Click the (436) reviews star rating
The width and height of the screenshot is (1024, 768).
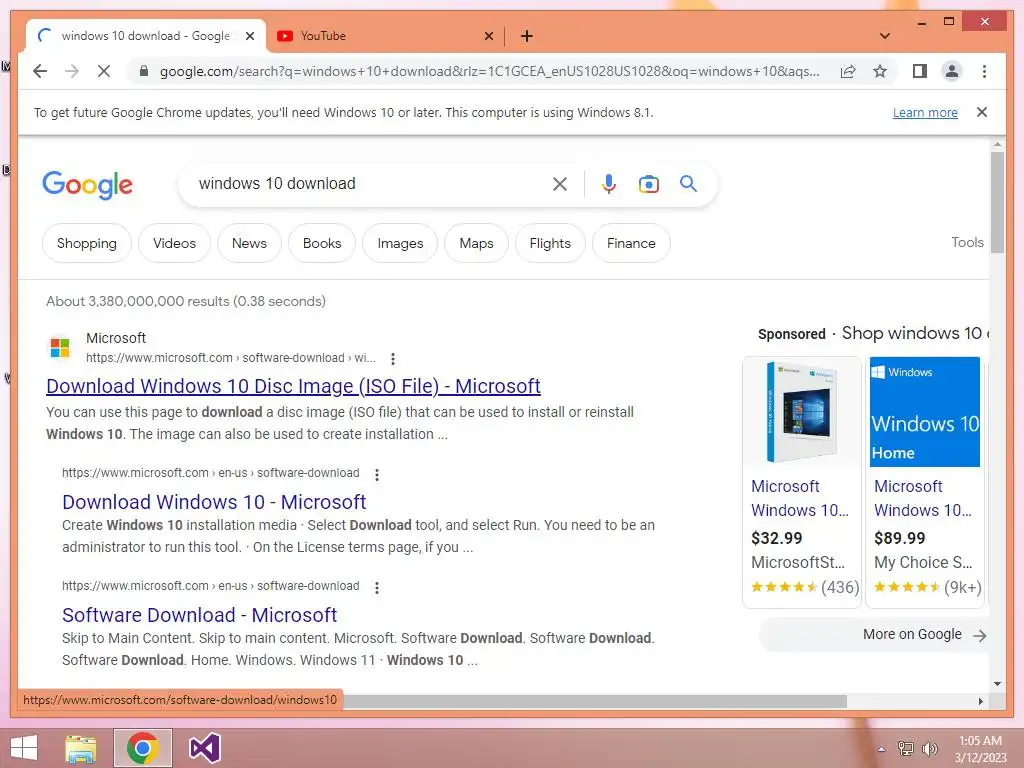[x=805, y=587]
